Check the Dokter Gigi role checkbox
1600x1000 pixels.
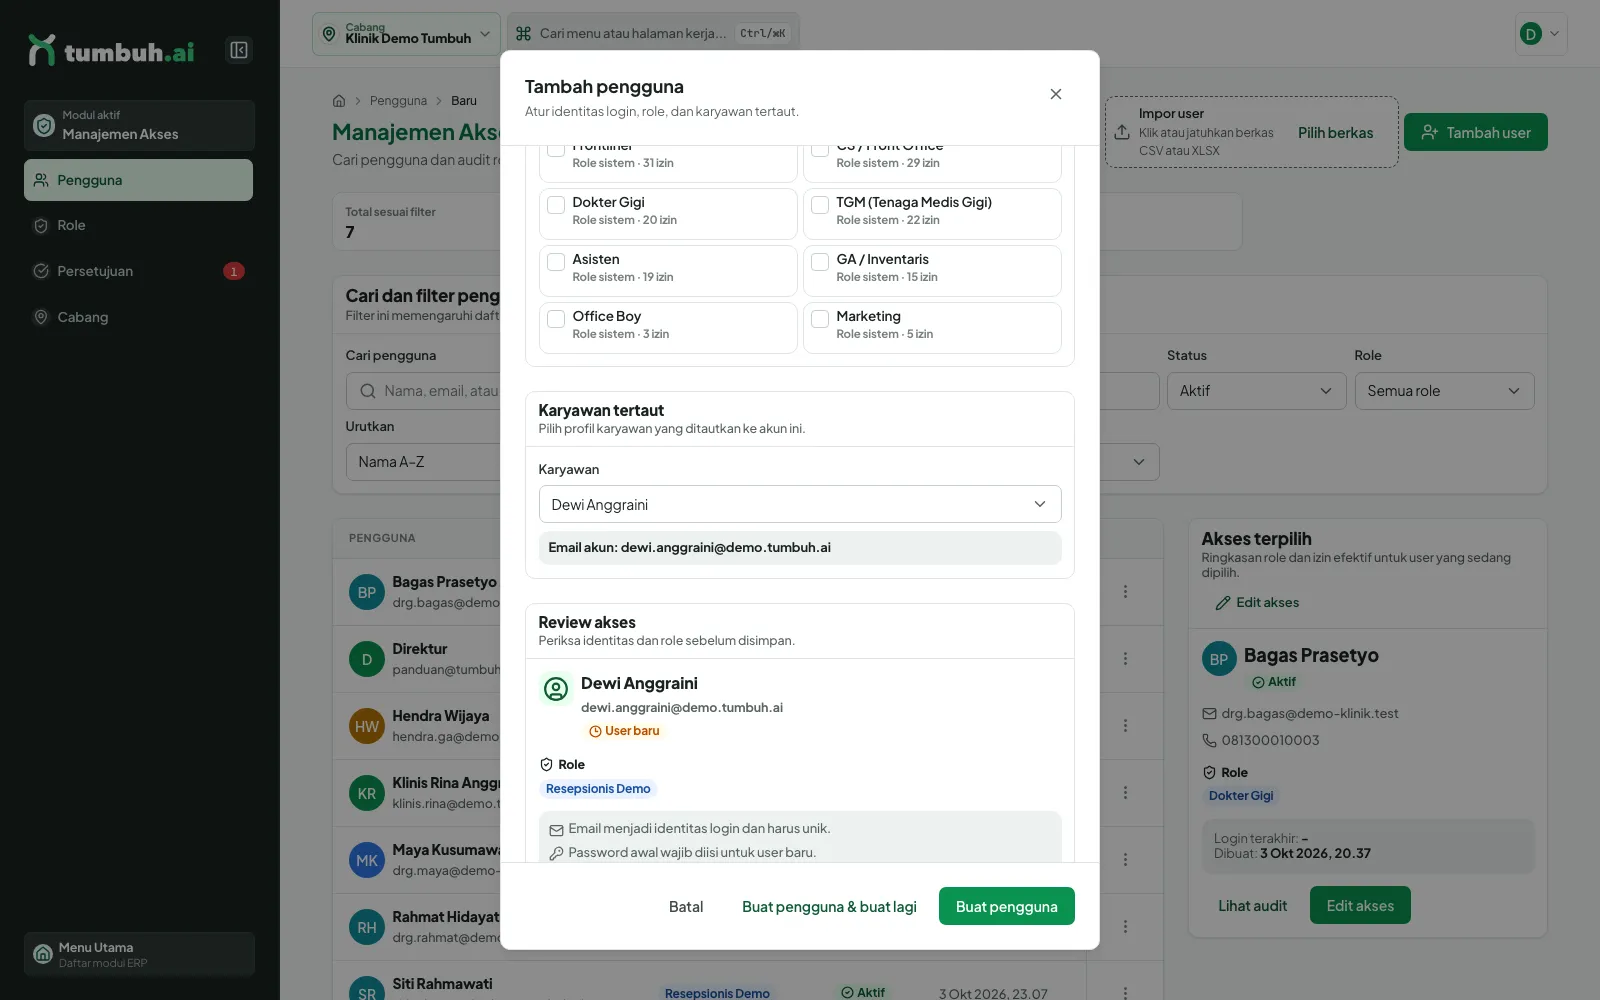(556, 205)
